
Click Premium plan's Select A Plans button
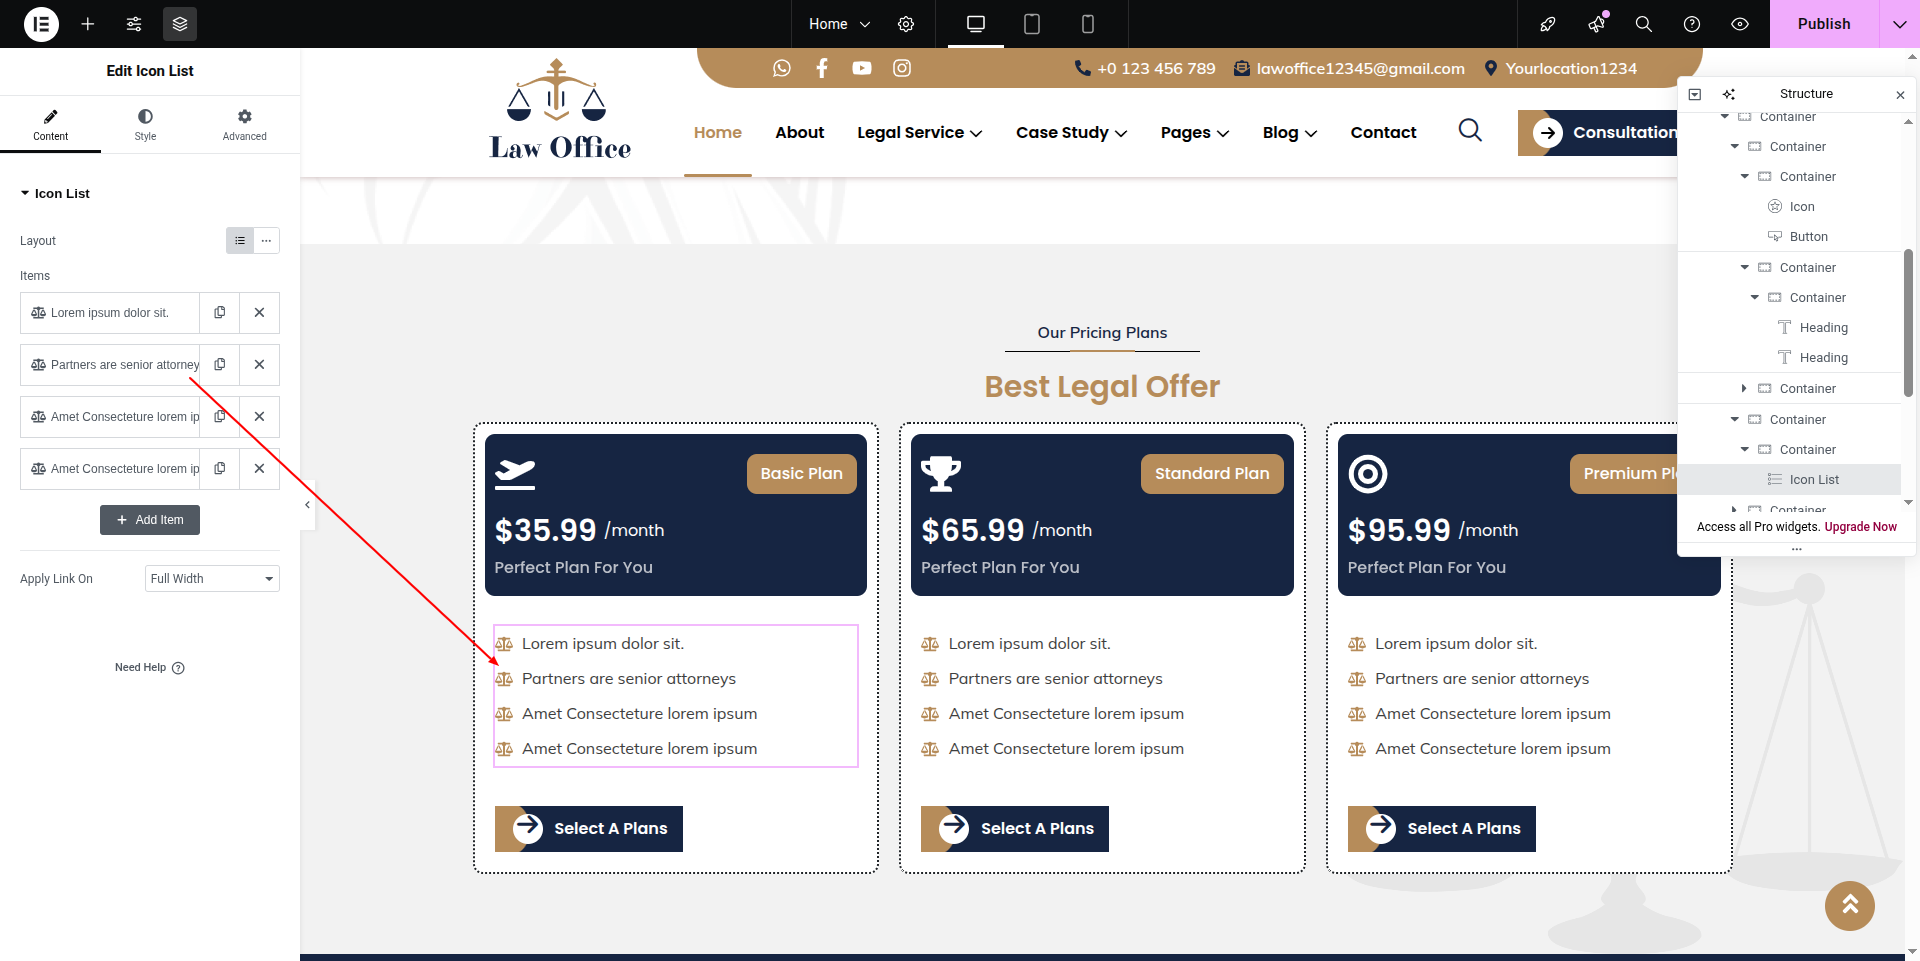[x=1442, y=829]
